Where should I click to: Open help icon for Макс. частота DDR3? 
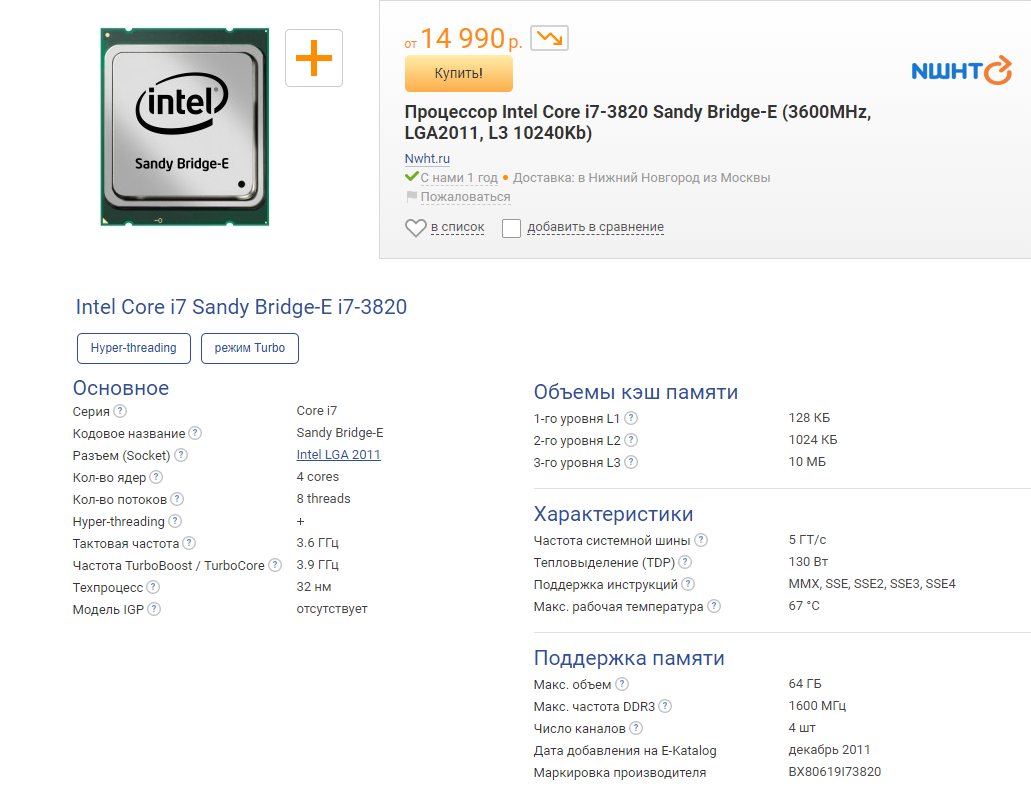[665, 705]
